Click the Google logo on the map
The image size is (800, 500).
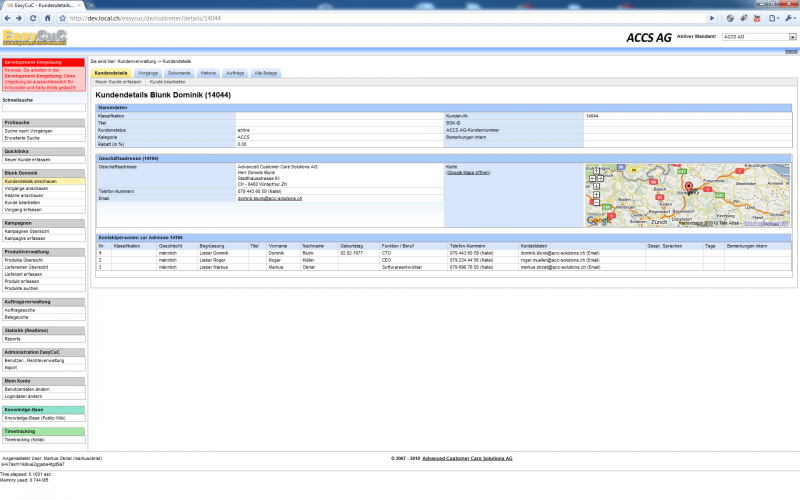coord(598,220)
